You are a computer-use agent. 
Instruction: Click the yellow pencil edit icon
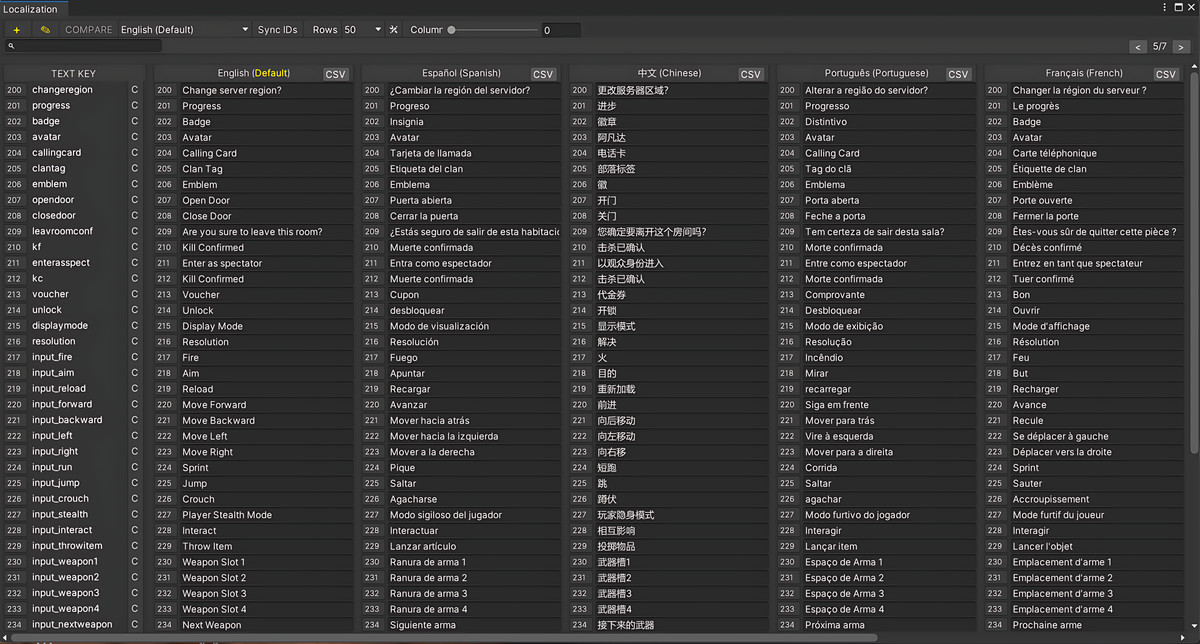click(x=45, y=30)
